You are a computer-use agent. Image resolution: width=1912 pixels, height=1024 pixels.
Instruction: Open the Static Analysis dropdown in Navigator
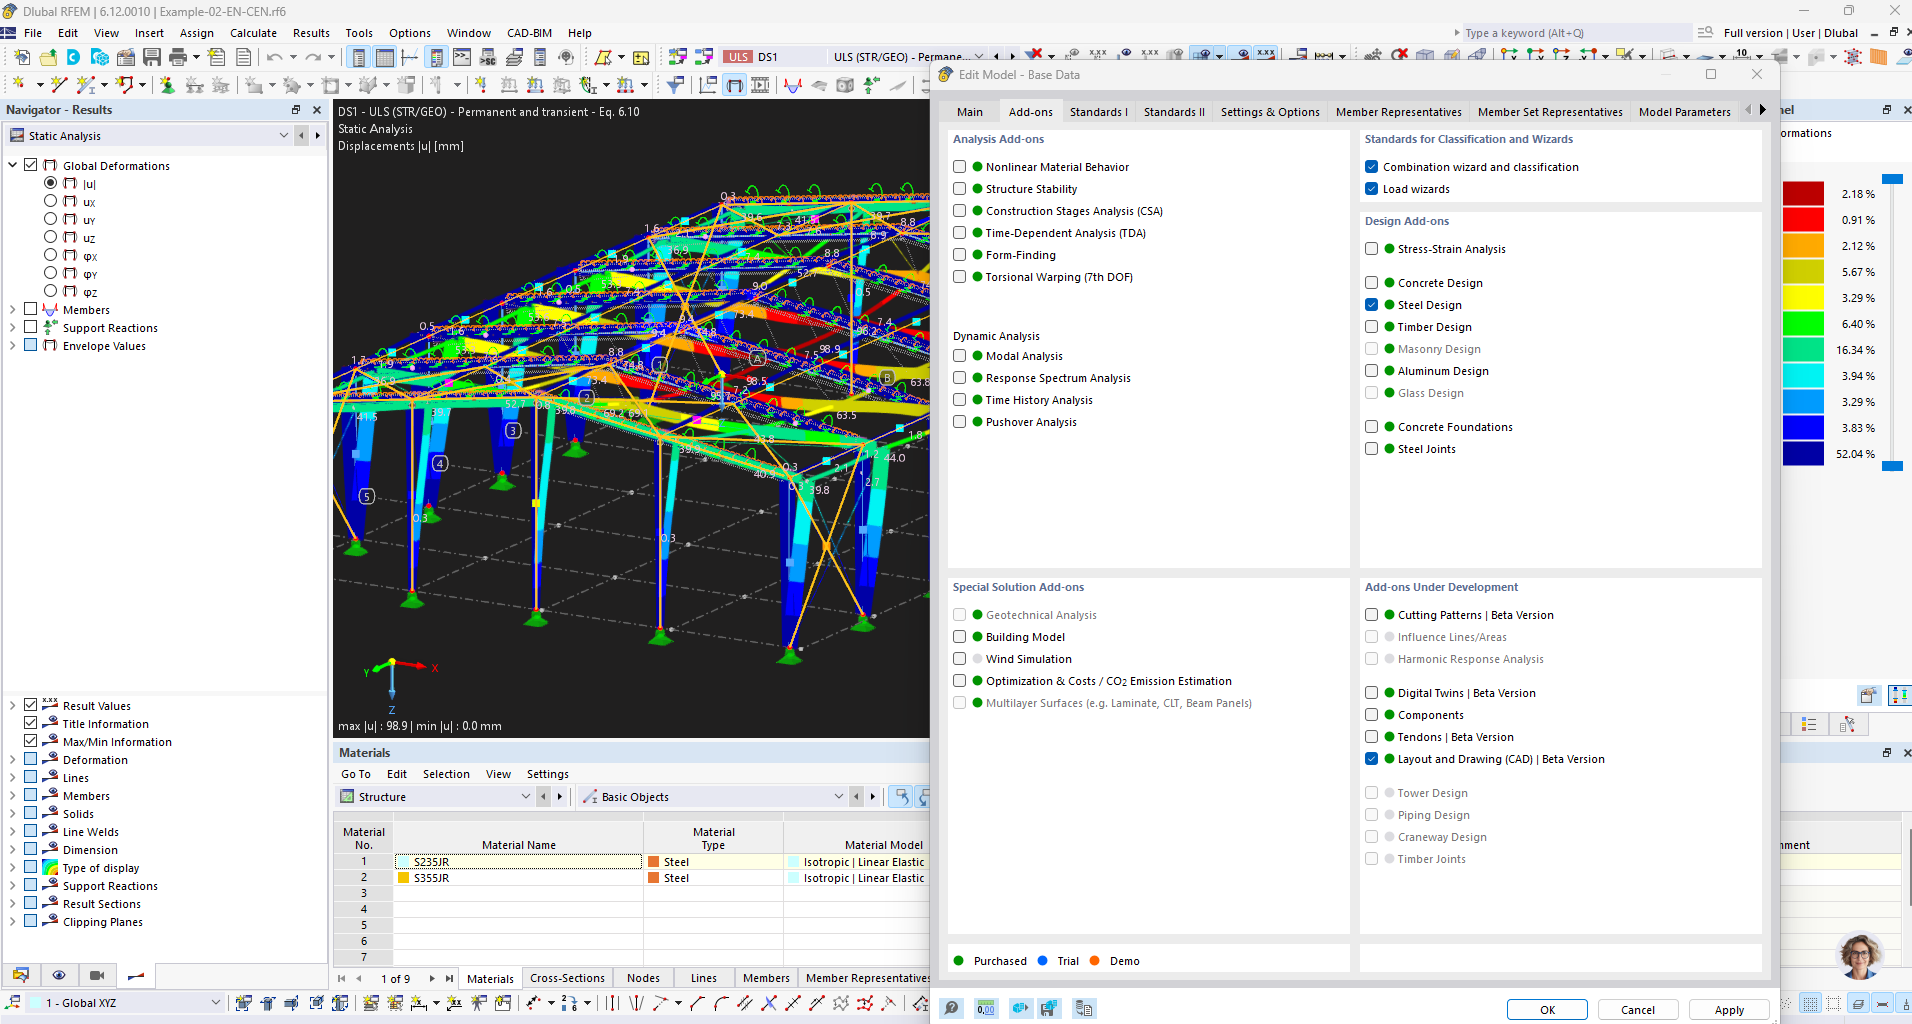[x=283, y=136]
